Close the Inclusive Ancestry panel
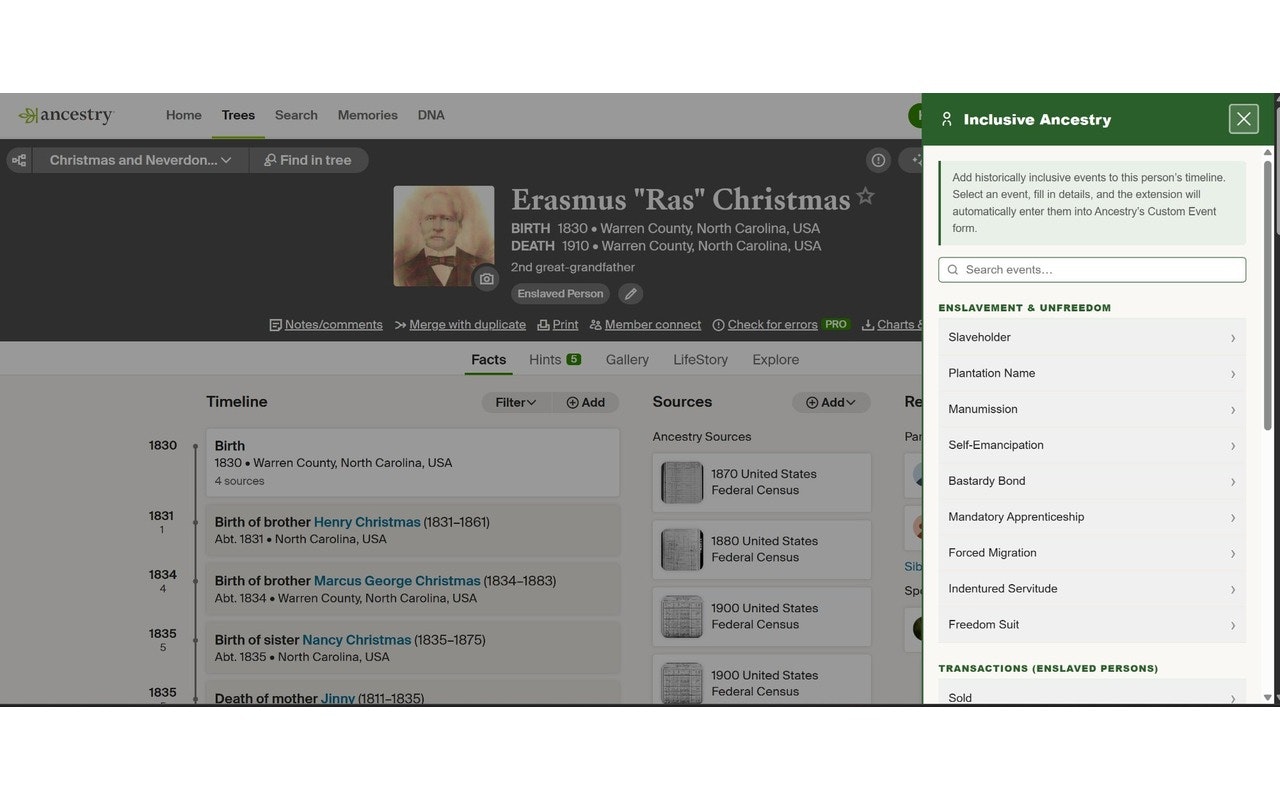The width and height of the screenshot is (1280, 800). pyautogui.click(x=1244, y=119)
